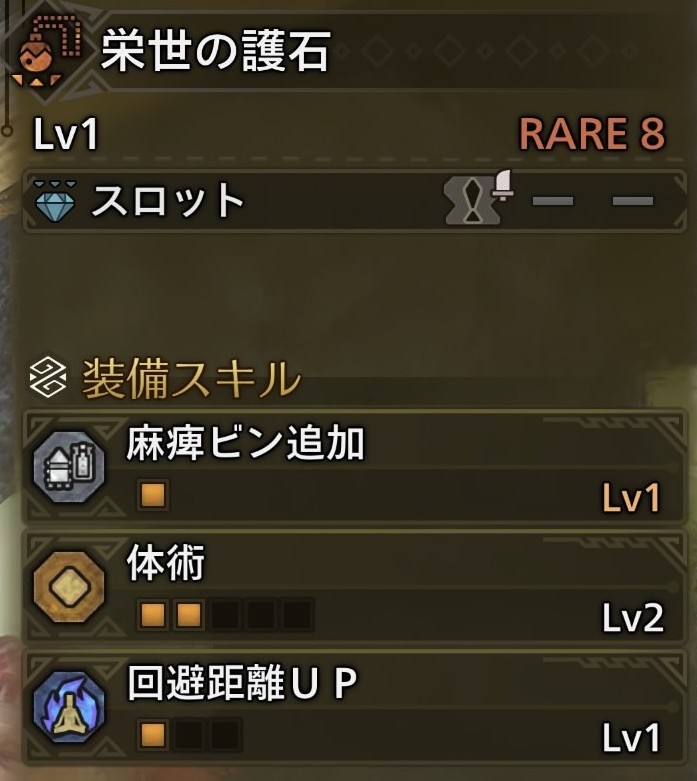Click the last empty pip of 回避距離UP

click(x=225, y=734)
